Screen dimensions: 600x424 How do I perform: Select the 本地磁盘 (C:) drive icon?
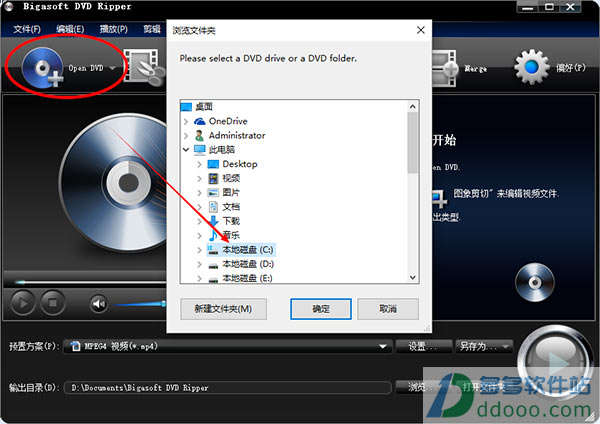(x=213, y=250)
